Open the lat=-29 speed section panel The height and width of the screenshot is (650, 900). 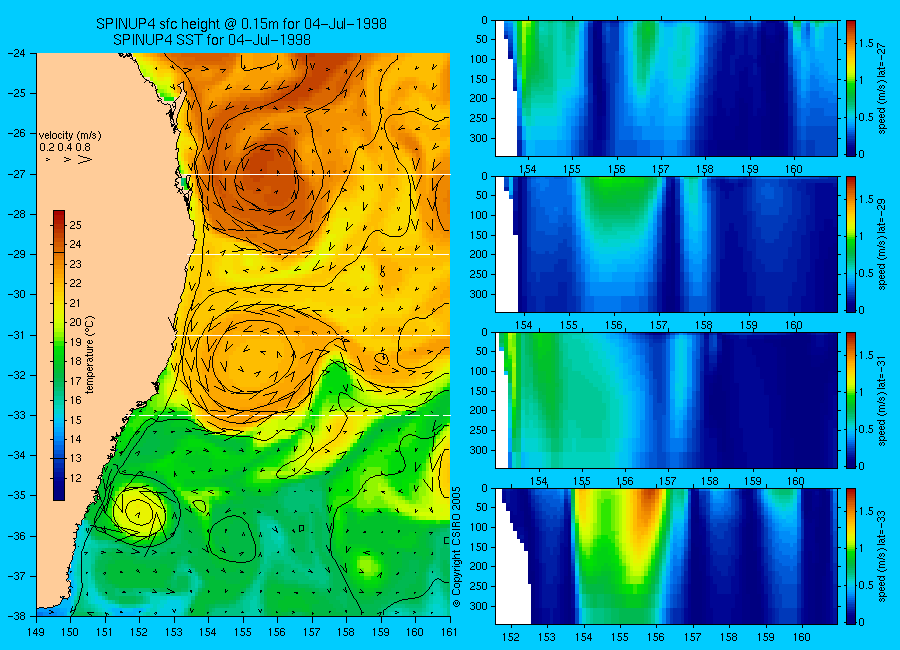click(x=666, y=245)
